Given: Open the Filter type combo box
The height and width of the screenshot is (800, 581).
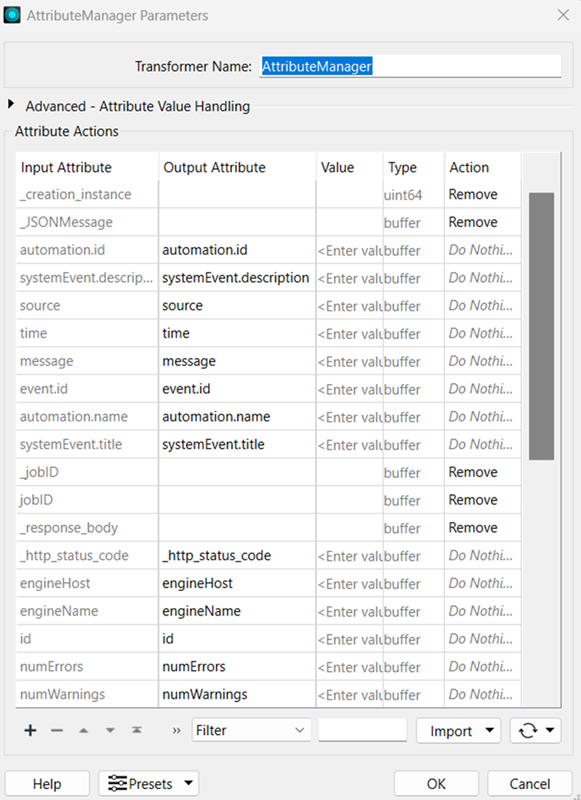Looking at the screenshot, I should [251, 730].
